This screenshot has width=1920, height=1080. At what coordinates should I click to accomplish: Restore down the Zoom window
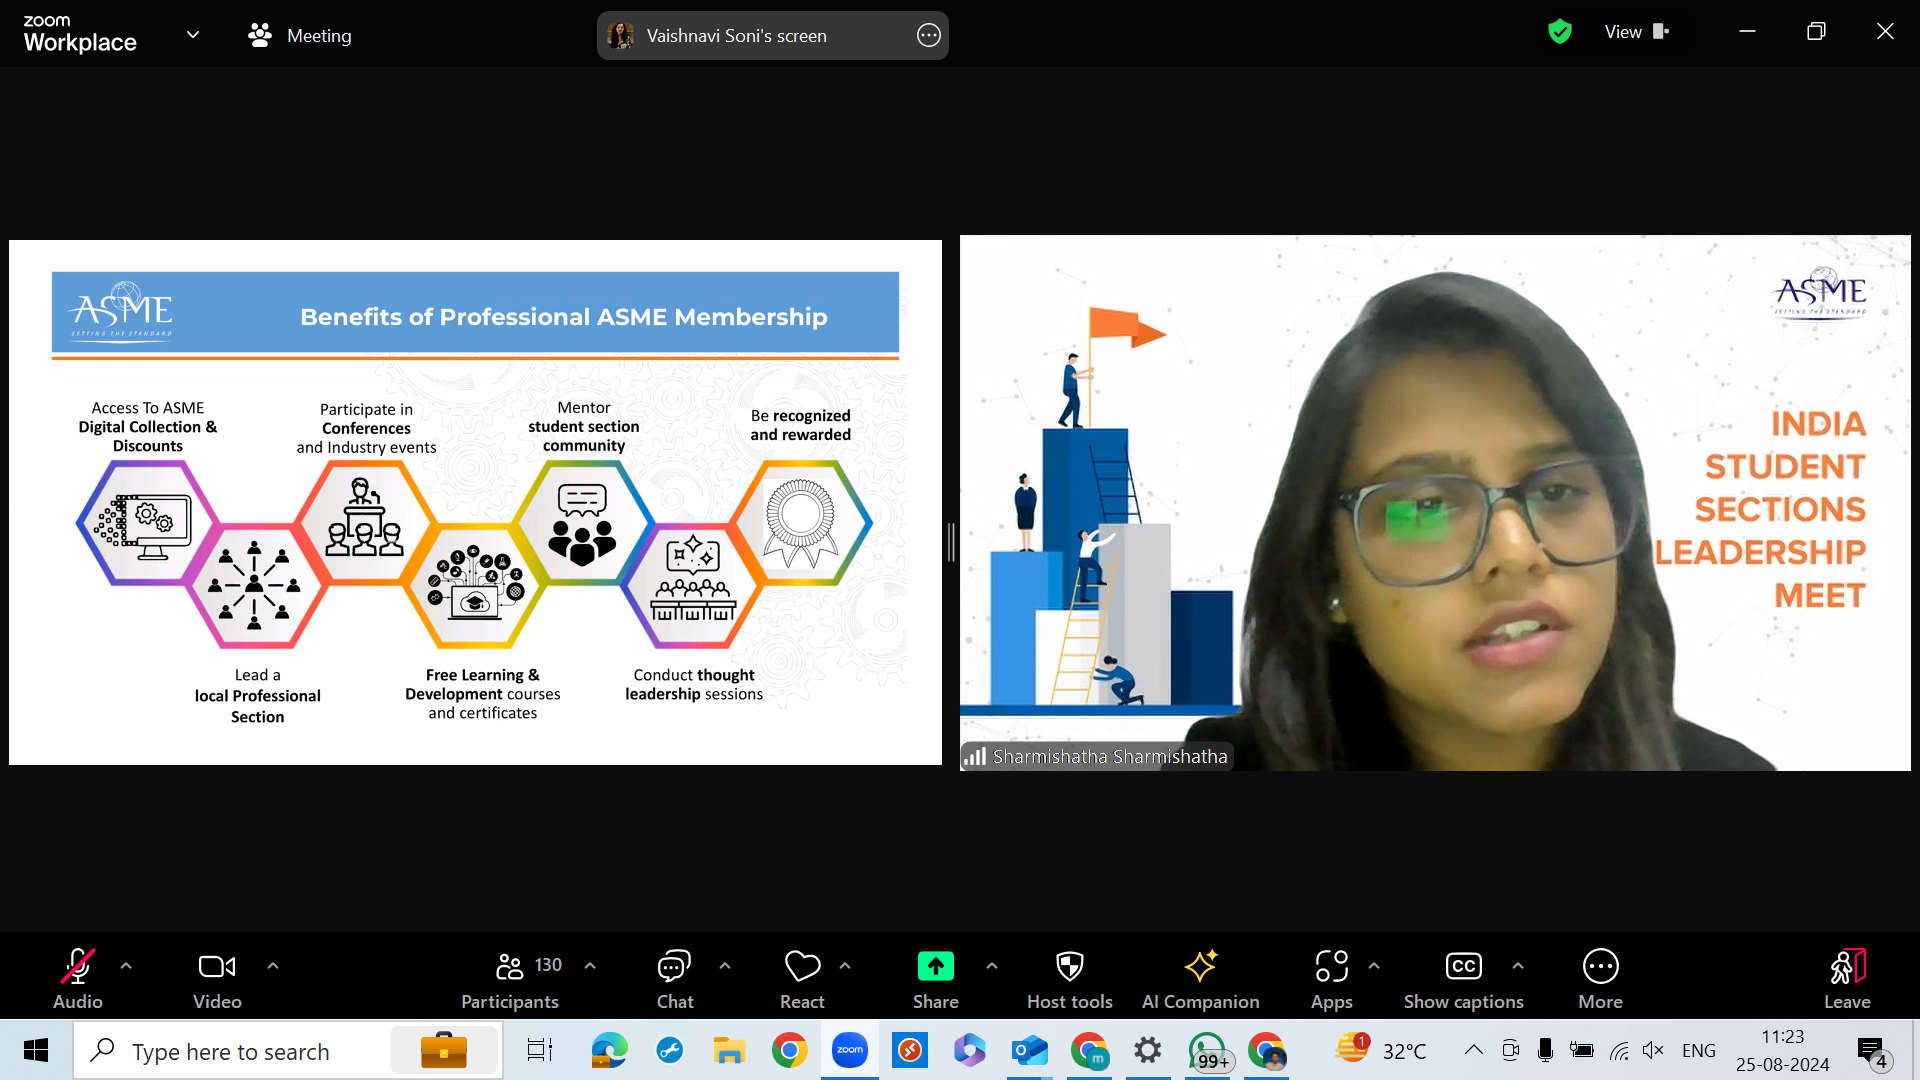coord(1816,32)
